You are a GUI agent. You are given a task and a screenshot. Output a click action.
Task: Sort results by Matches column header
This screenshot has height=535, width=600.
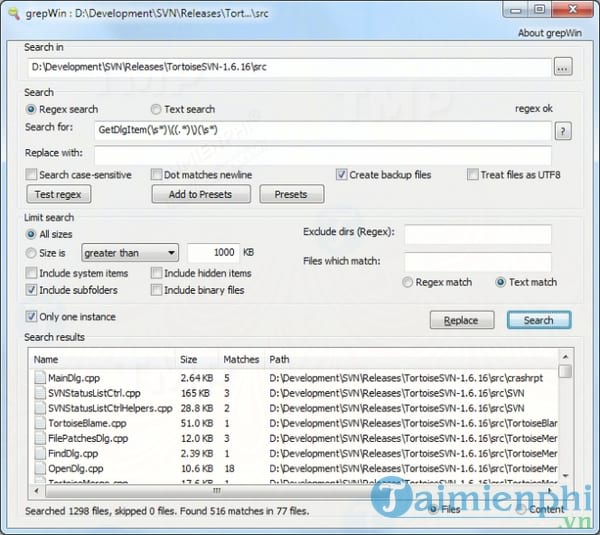tap(240, 359)
